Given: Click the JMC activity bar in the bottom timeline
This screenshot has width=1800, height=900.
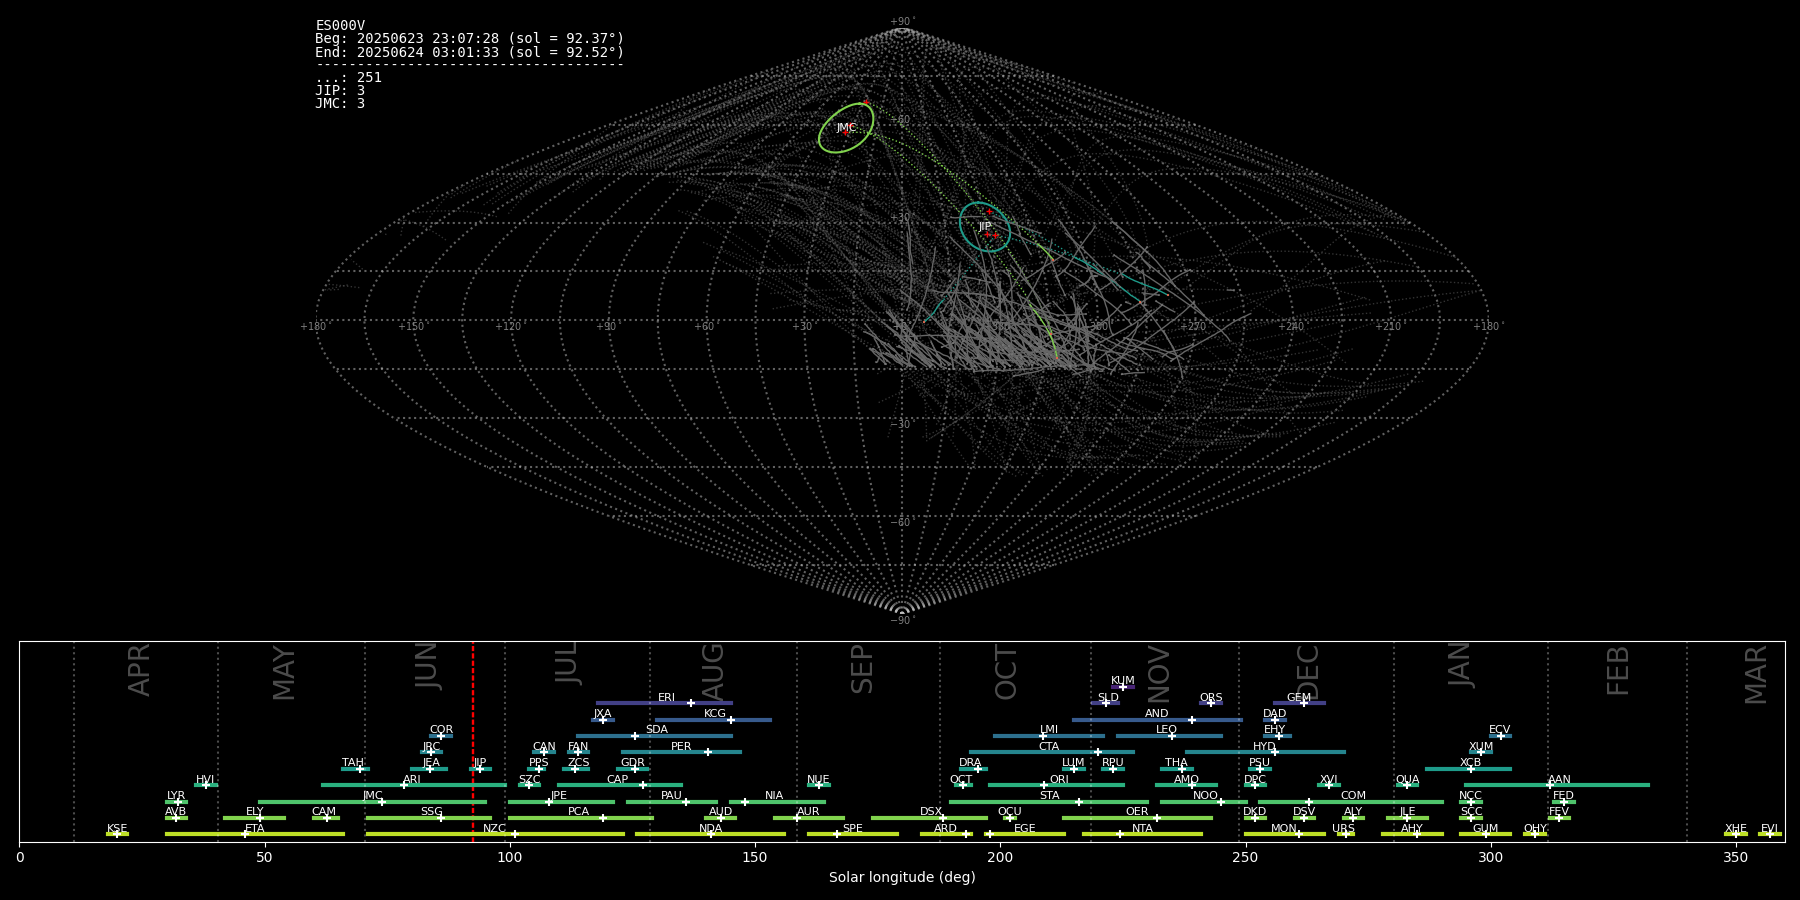Looking at the screenshot, I should [x=373, y=802].
